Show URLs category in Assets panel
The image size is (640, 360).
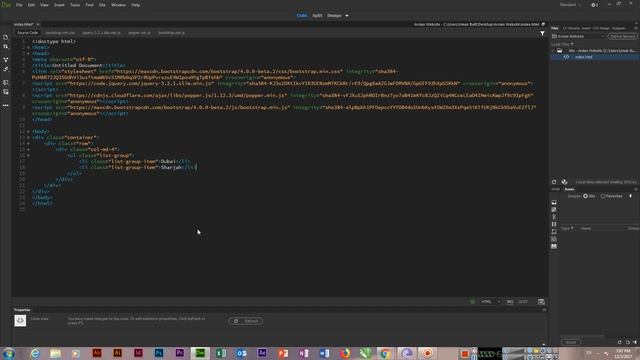coord(554,217)
